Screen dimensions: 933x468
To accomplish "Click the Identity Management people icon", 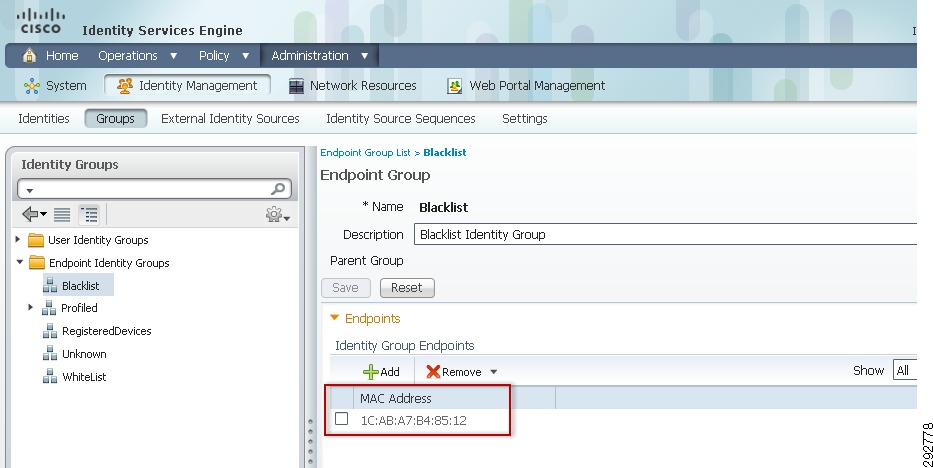I will pyautogui.click(x=125, y=86).
